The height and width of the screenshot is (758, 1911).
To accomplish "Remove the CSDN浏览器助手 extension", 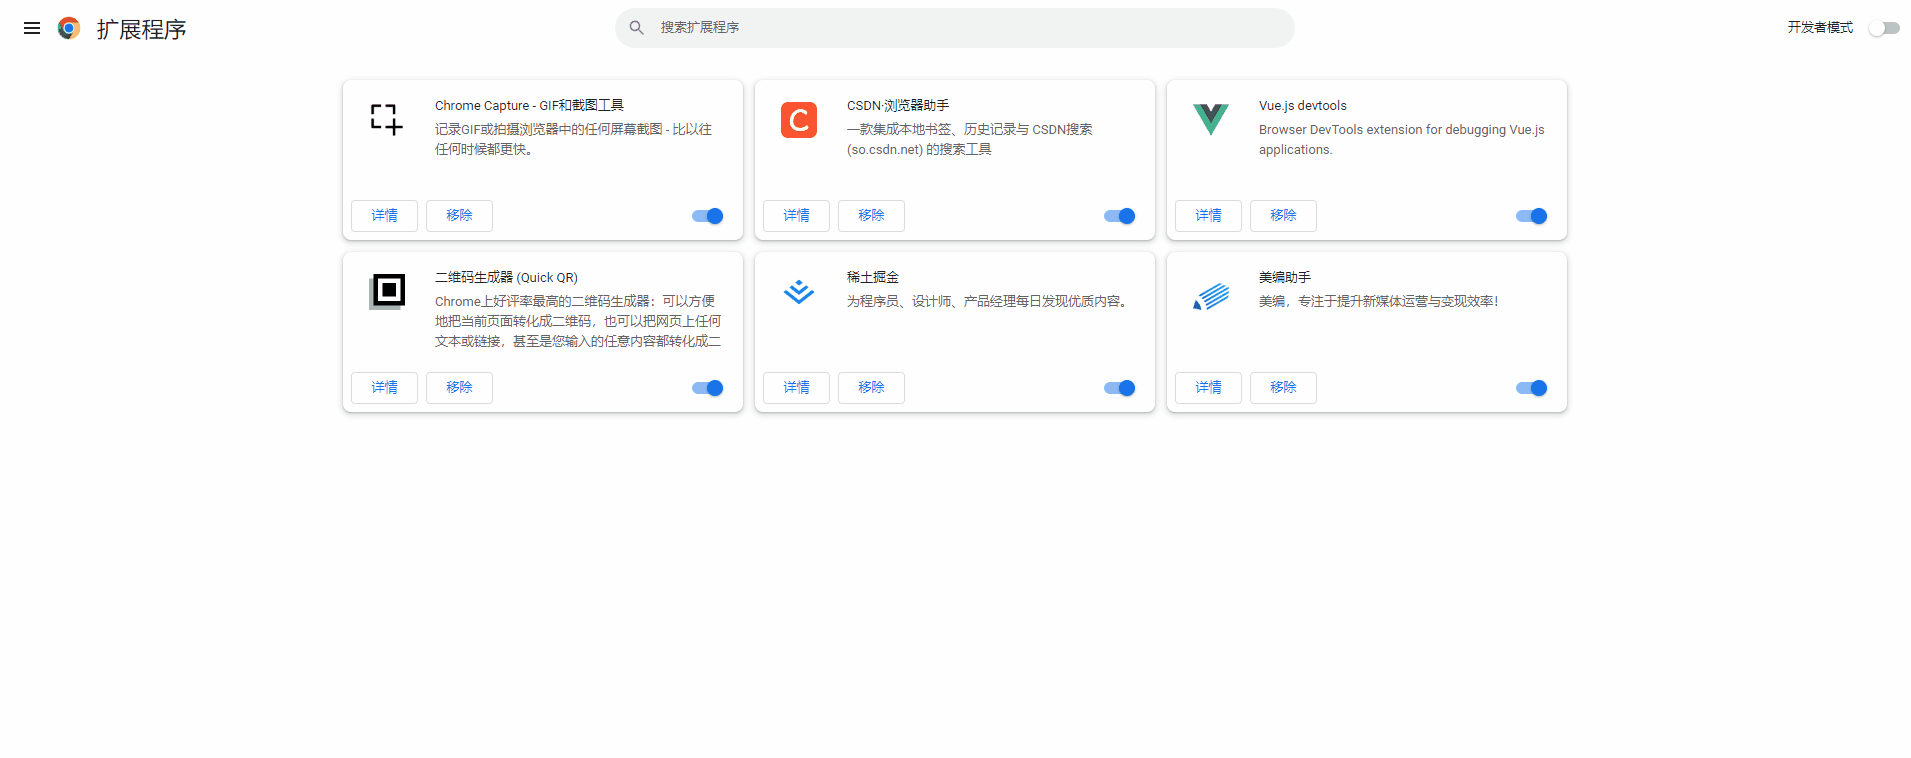I will [x=871, y=216].
